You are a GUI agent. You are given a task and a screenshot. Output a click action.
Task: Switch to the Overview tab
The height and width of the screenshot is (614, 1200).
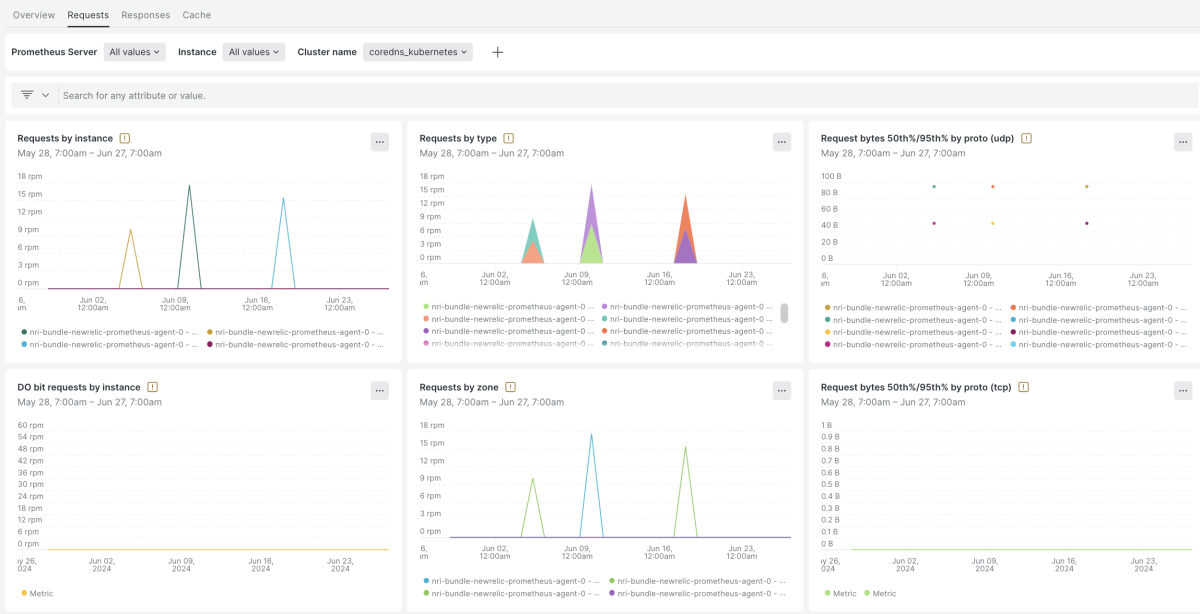pyautogui.click(x=34, y=15)
